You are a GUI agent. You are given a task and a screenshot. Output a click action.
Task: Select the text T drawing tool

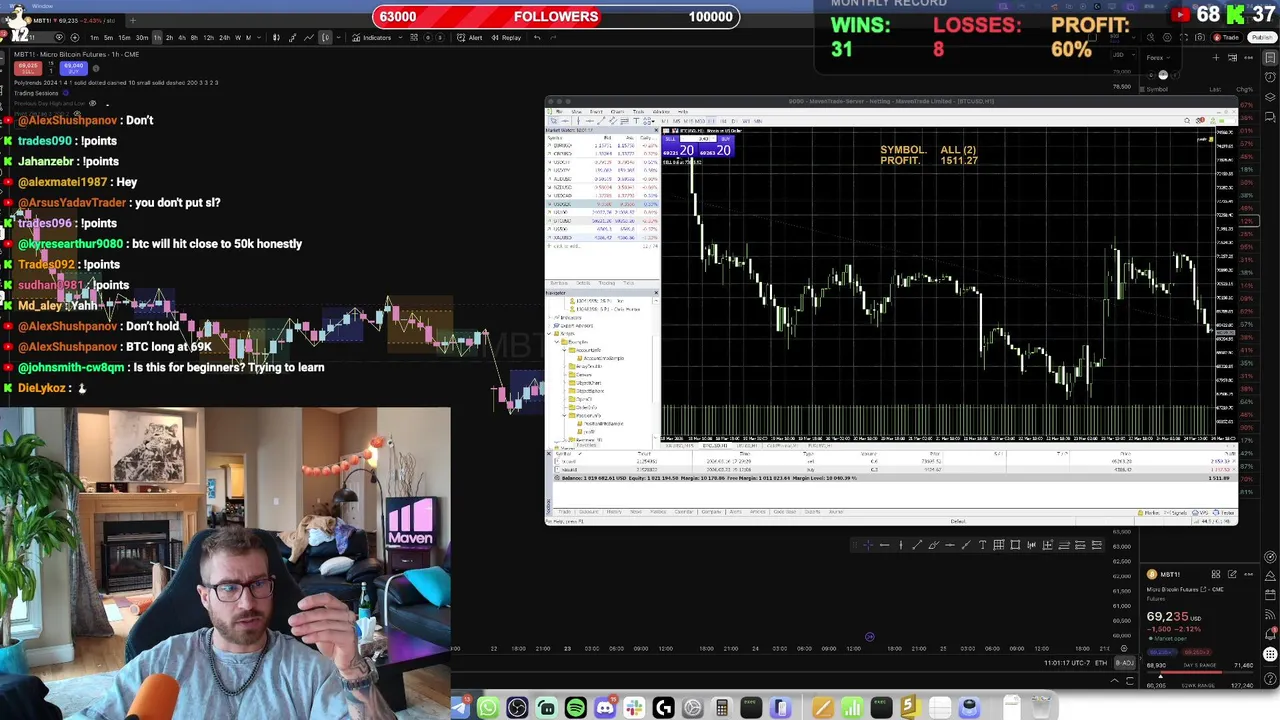[982, 545]
